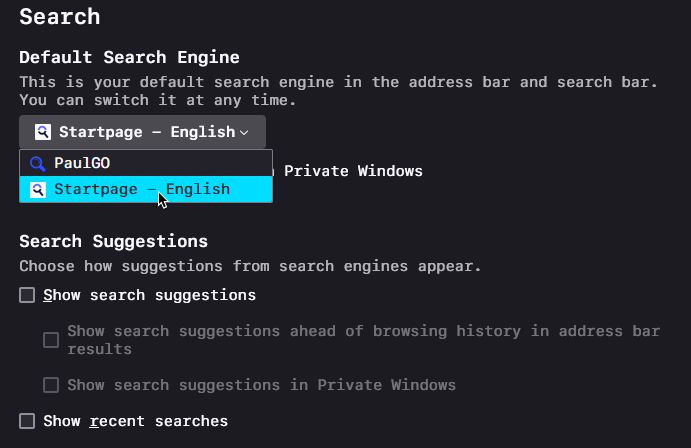Click text "Choose how suggestions from search engines appear."
The image size is (691, 448).
[x=250, y=267]
